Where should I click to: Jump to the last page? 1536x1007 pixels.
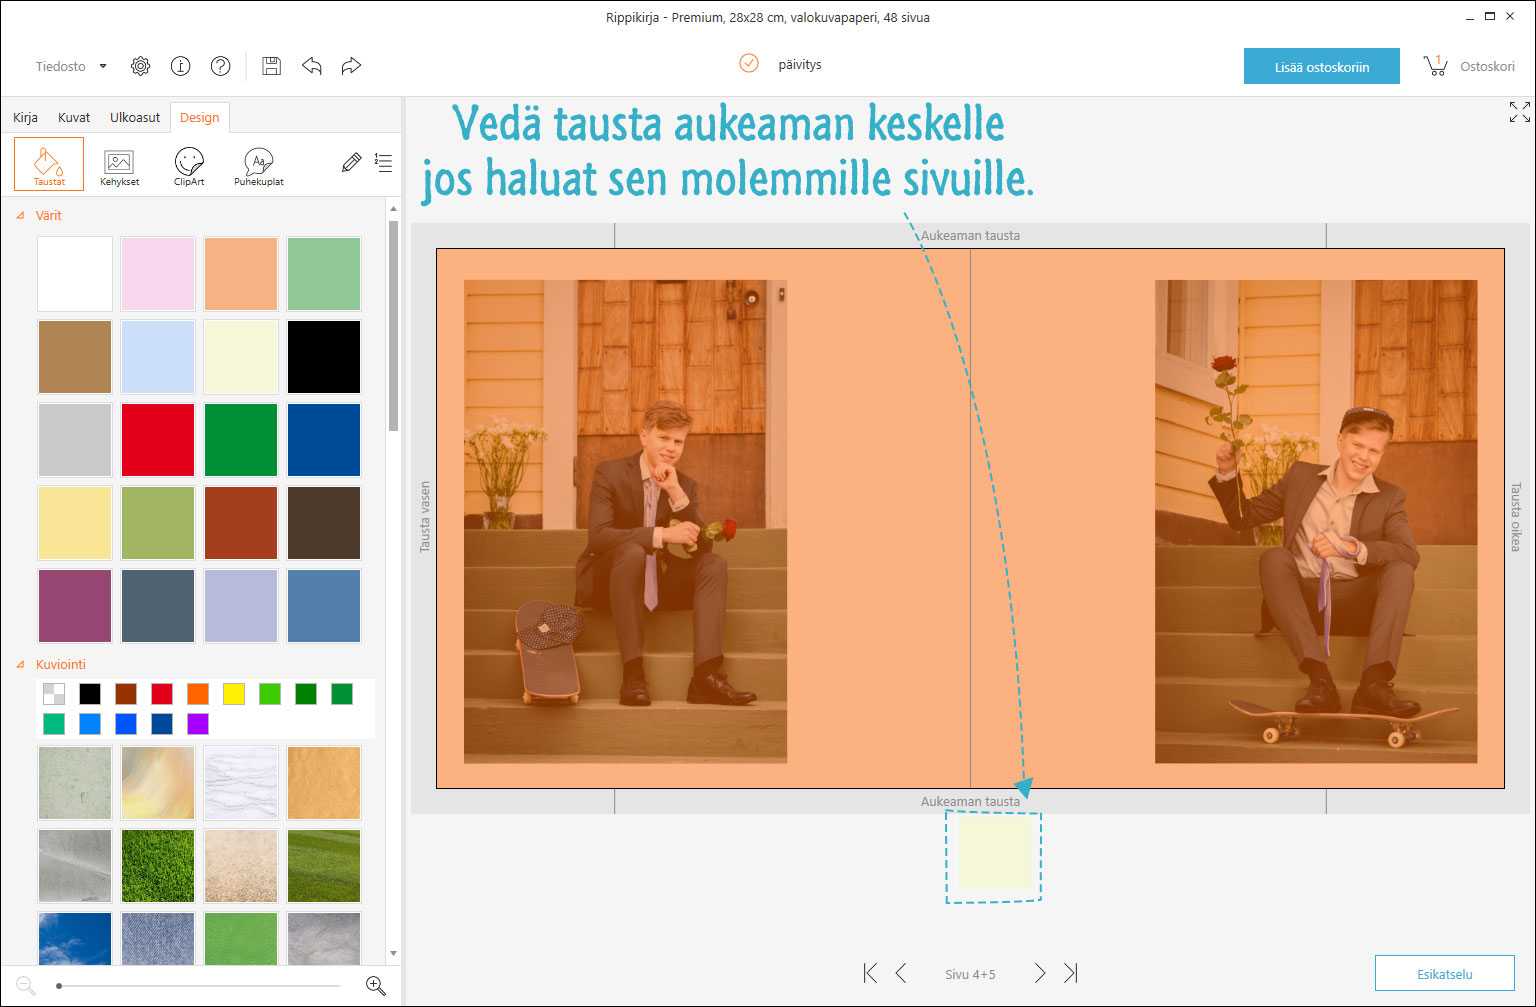coord(1071,973)
